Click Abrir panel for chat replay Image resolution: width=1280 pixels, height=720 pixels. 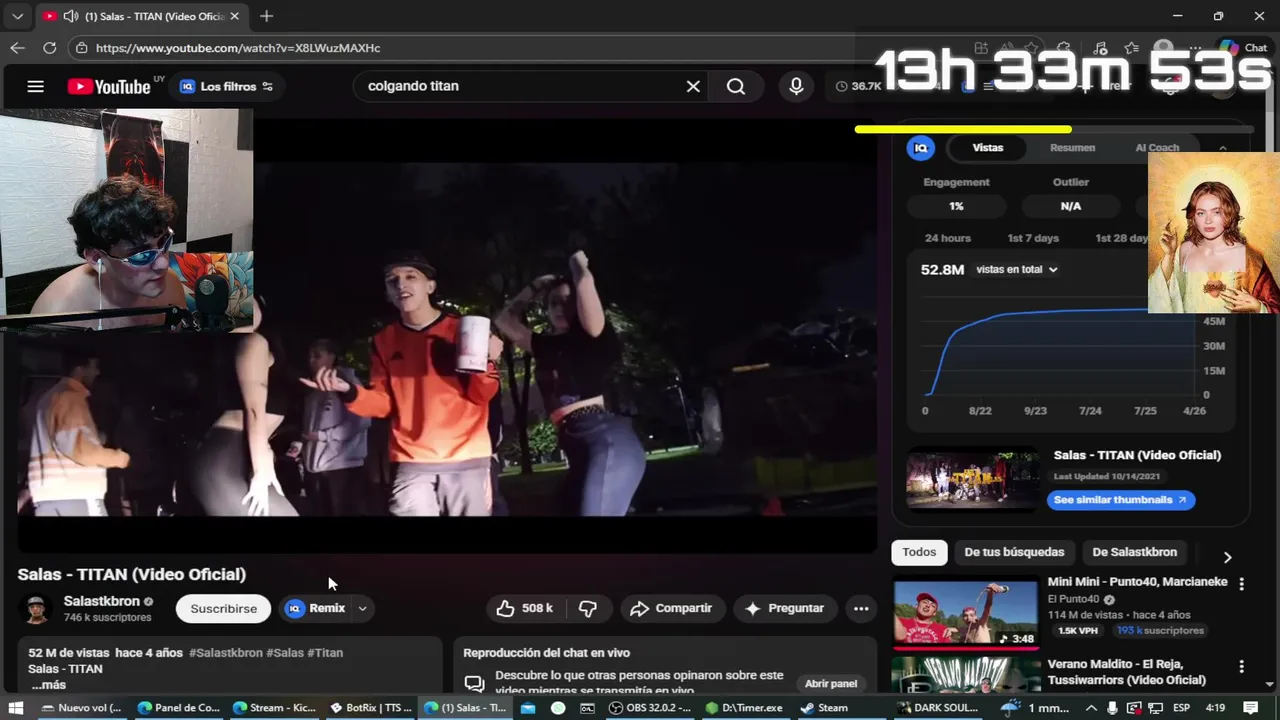click(831, 683)
